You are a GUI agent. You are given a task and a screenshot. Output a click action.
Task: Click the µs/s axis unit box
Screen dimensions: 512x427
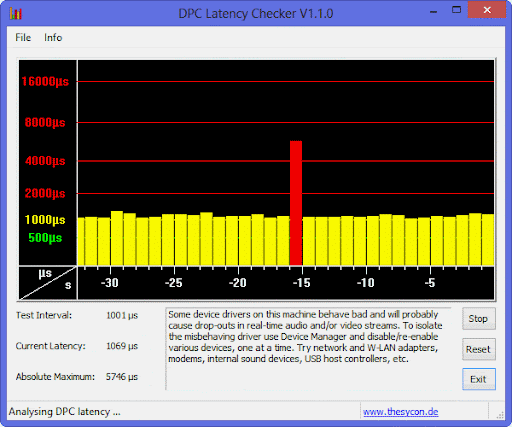click(48, 283)
